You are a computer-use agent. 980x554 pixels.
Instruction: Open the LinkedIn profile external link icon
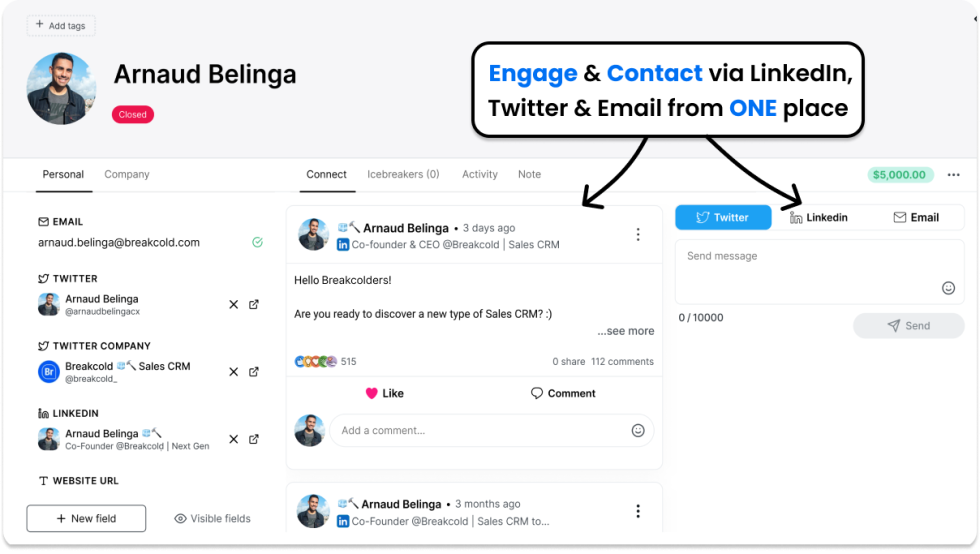254,440
